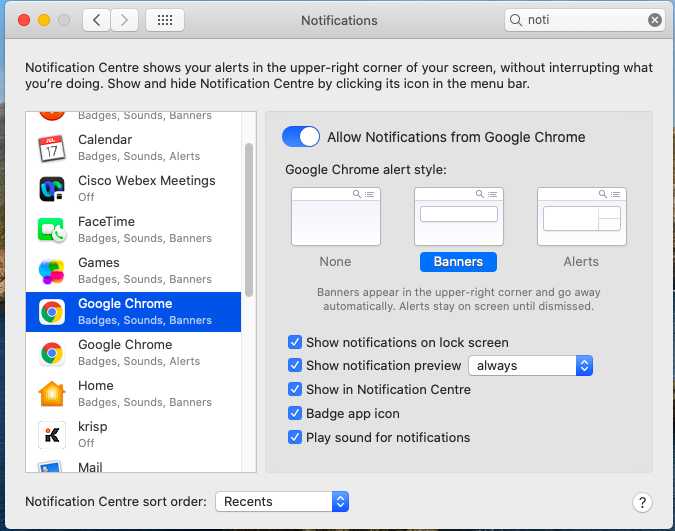Click the Alerts label under alert styles
The width and height of the screenshot is (675, 531).
click(x=581, y=262)
